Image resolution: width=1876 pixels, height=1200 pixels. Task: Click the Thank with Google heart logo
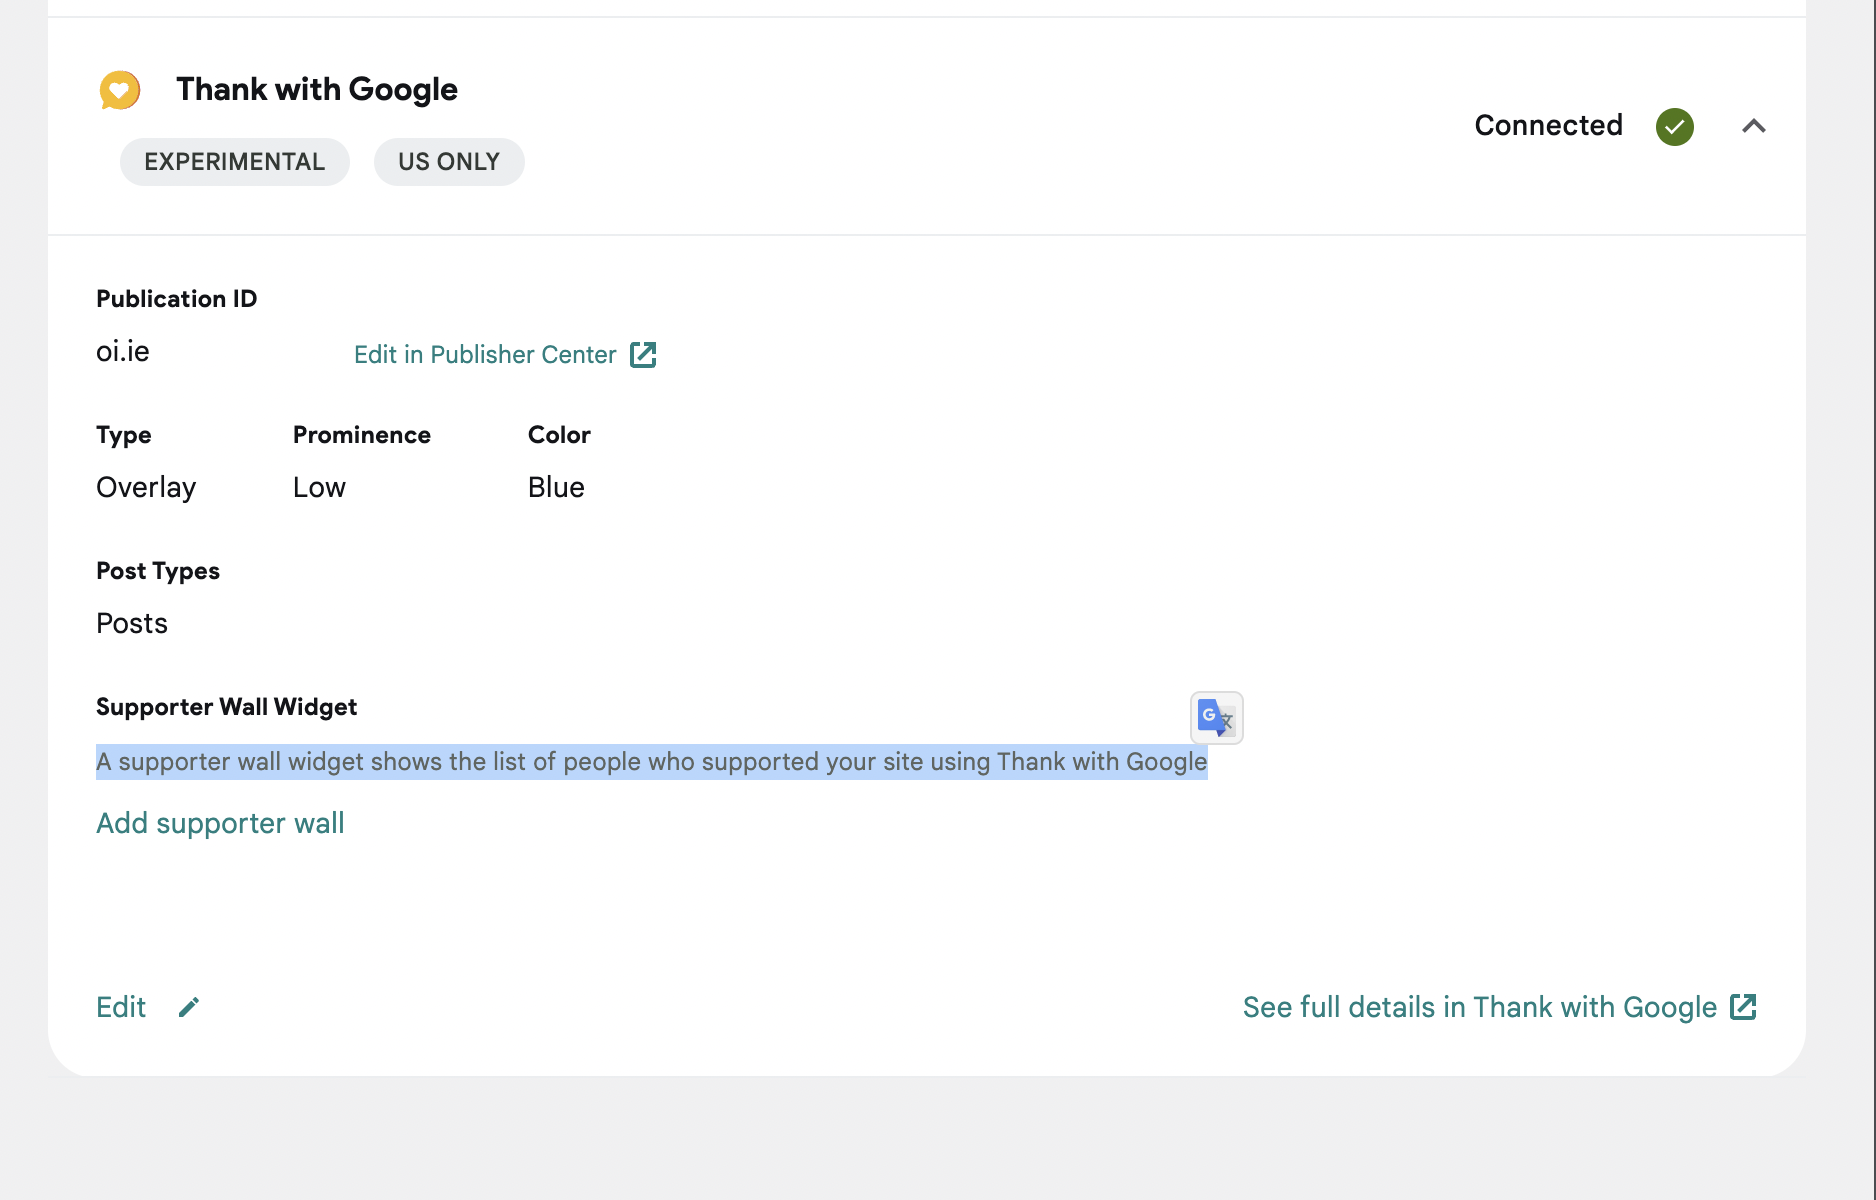[120, 90]
